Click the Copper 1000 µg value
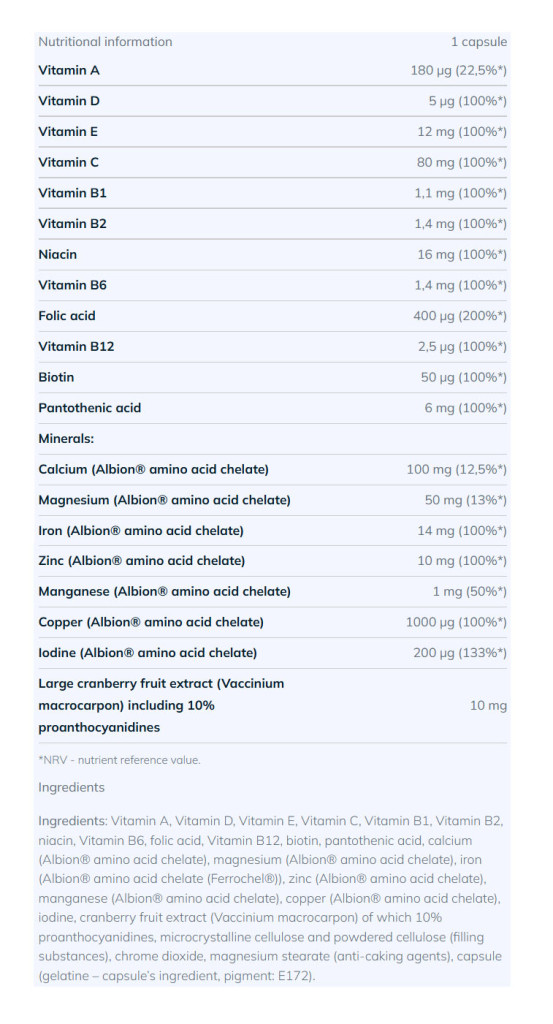 [x=456, y=622]
